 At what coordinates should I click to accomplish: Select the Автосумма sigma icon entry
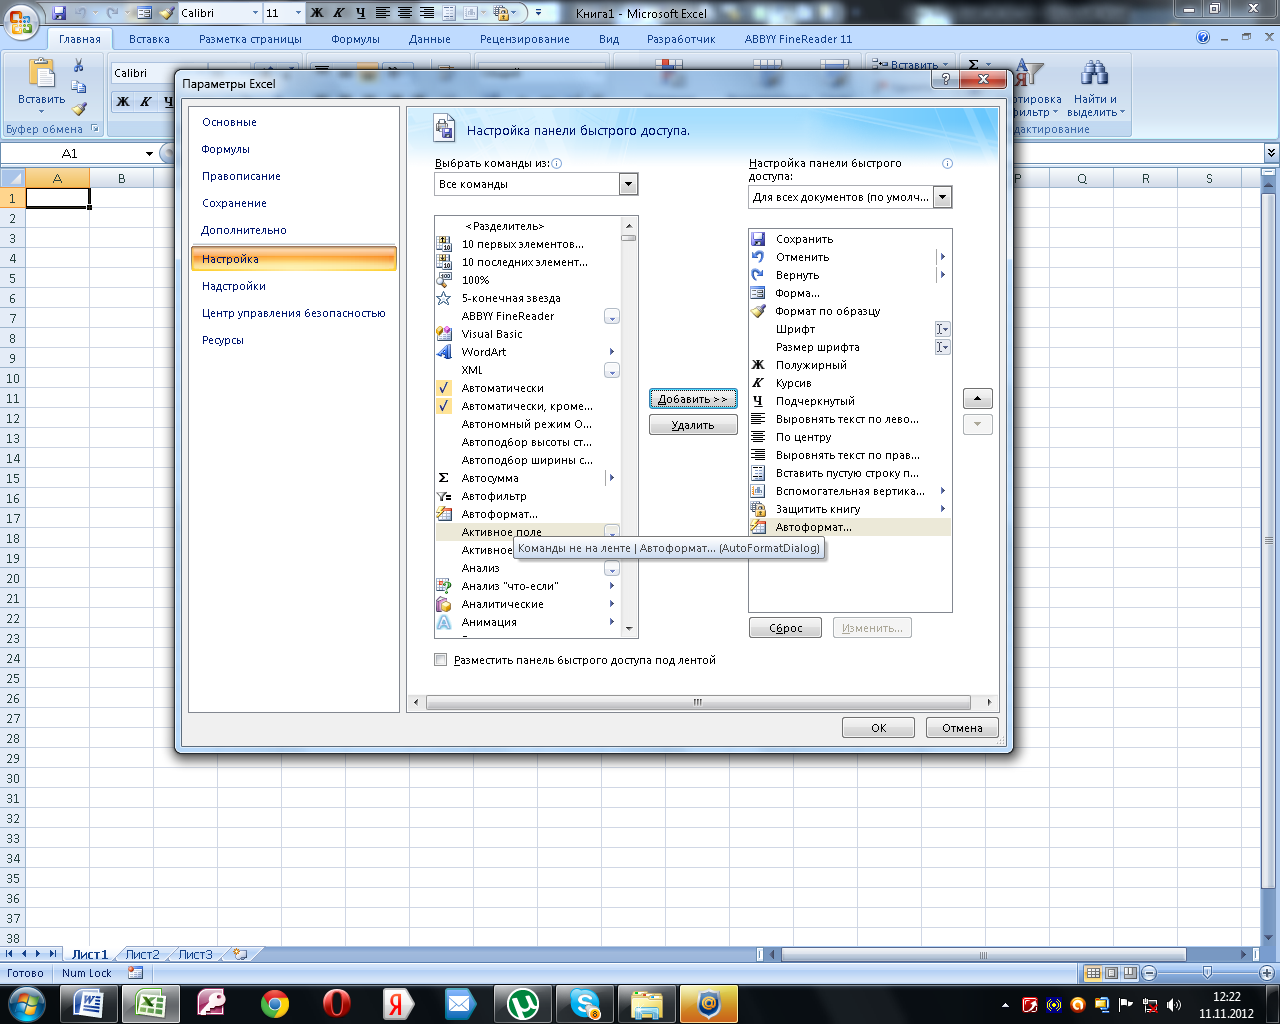click(x=444, y=478)
